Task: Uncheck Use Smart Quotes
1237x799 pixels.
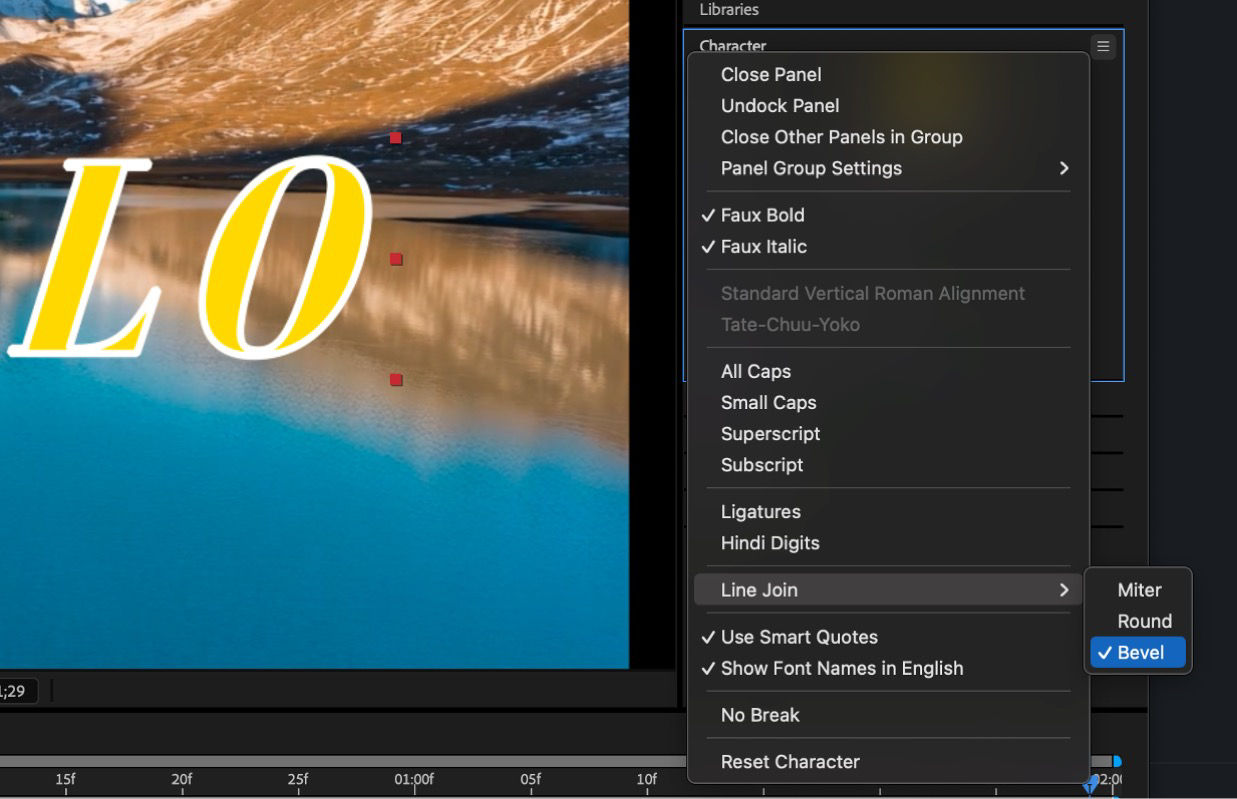Action: (x=798, y=637)
